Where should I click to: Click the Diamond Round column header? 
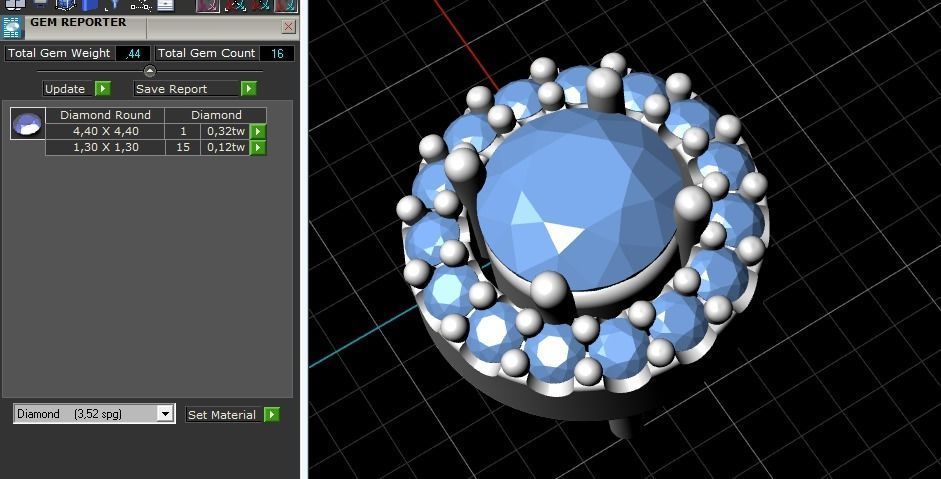tap(105, 115)
